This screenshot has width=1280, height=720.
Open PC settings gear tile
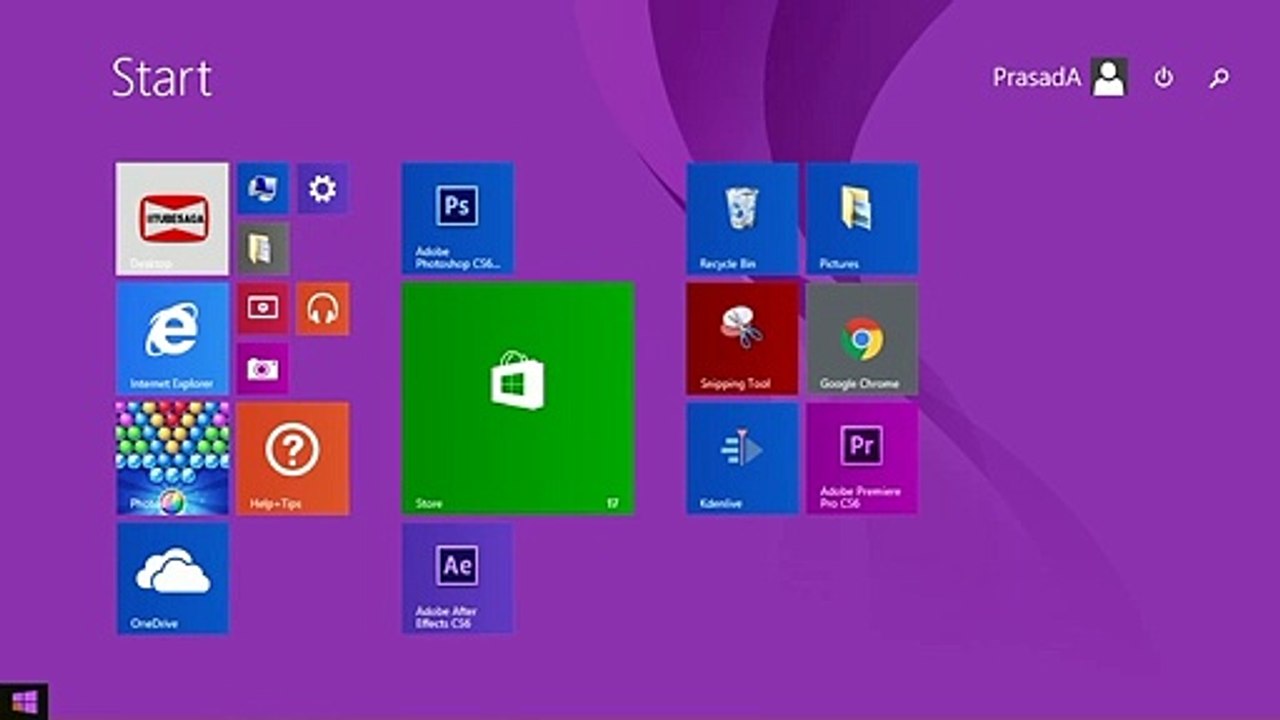[322, 188]
